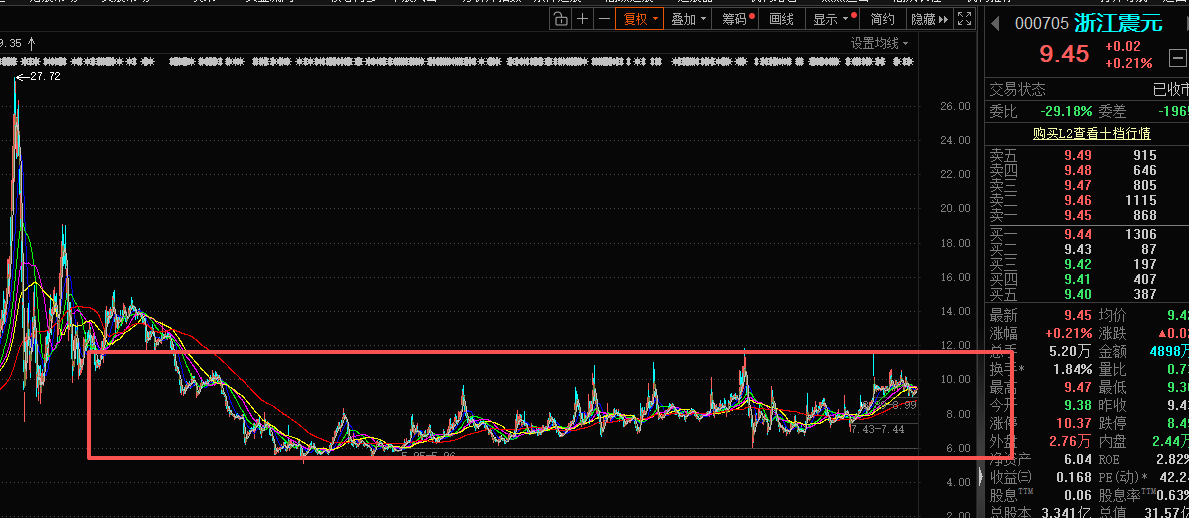
Task: Select the 卖四 price 9.48
Action: [x=1078, y=170]
